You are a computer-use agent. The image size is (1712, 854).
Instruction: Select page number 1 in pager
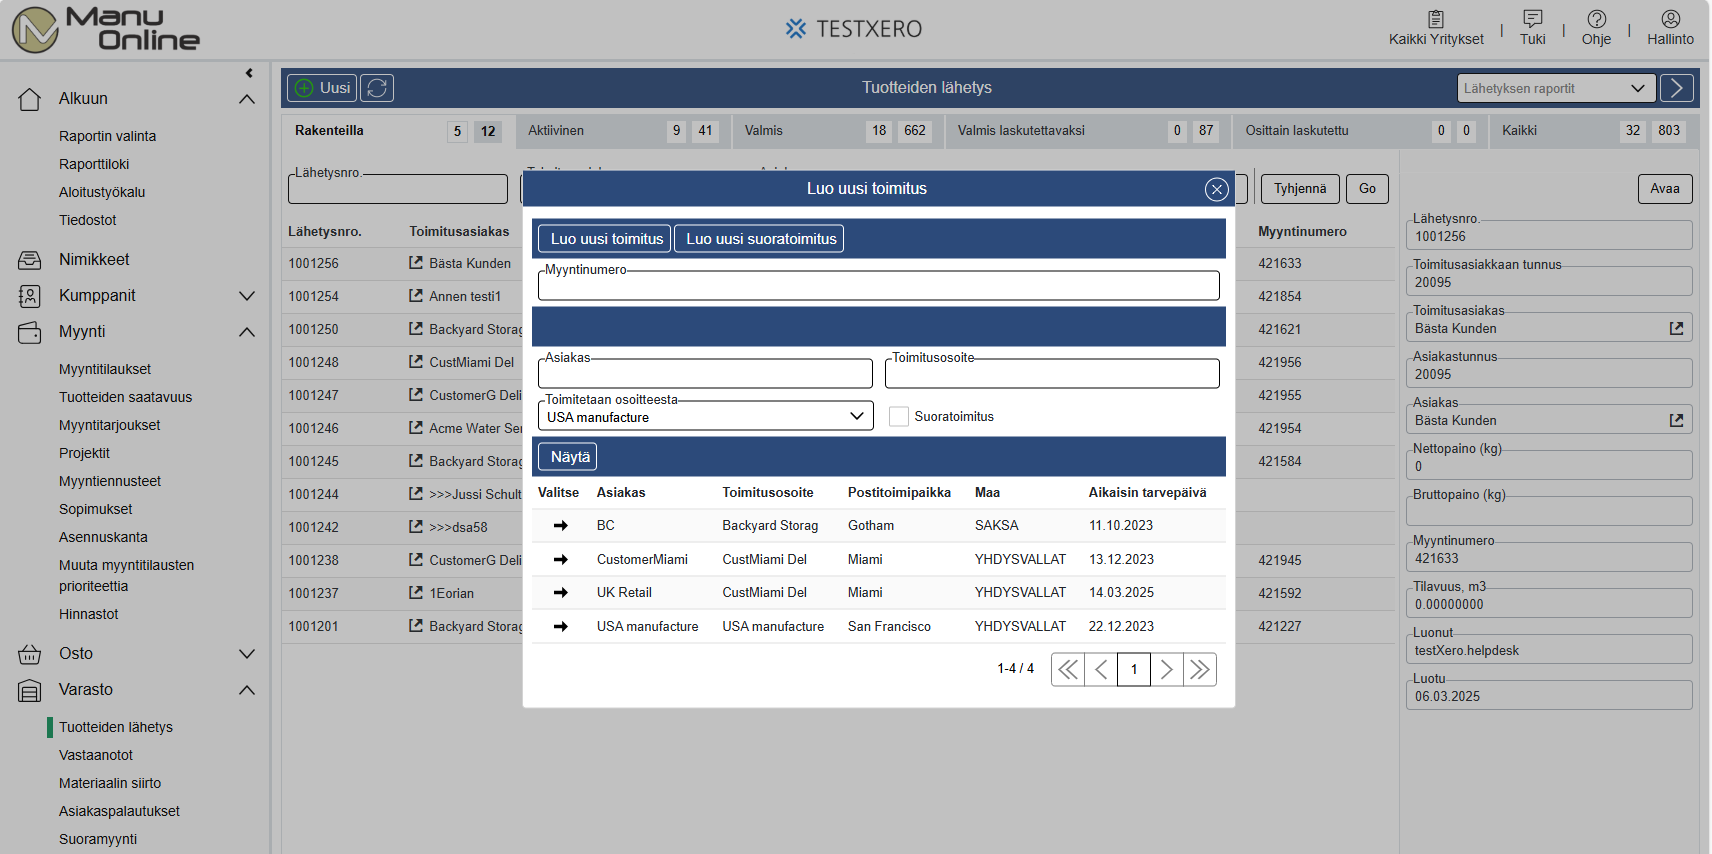pyautogui.click(x=1134, y=670)
